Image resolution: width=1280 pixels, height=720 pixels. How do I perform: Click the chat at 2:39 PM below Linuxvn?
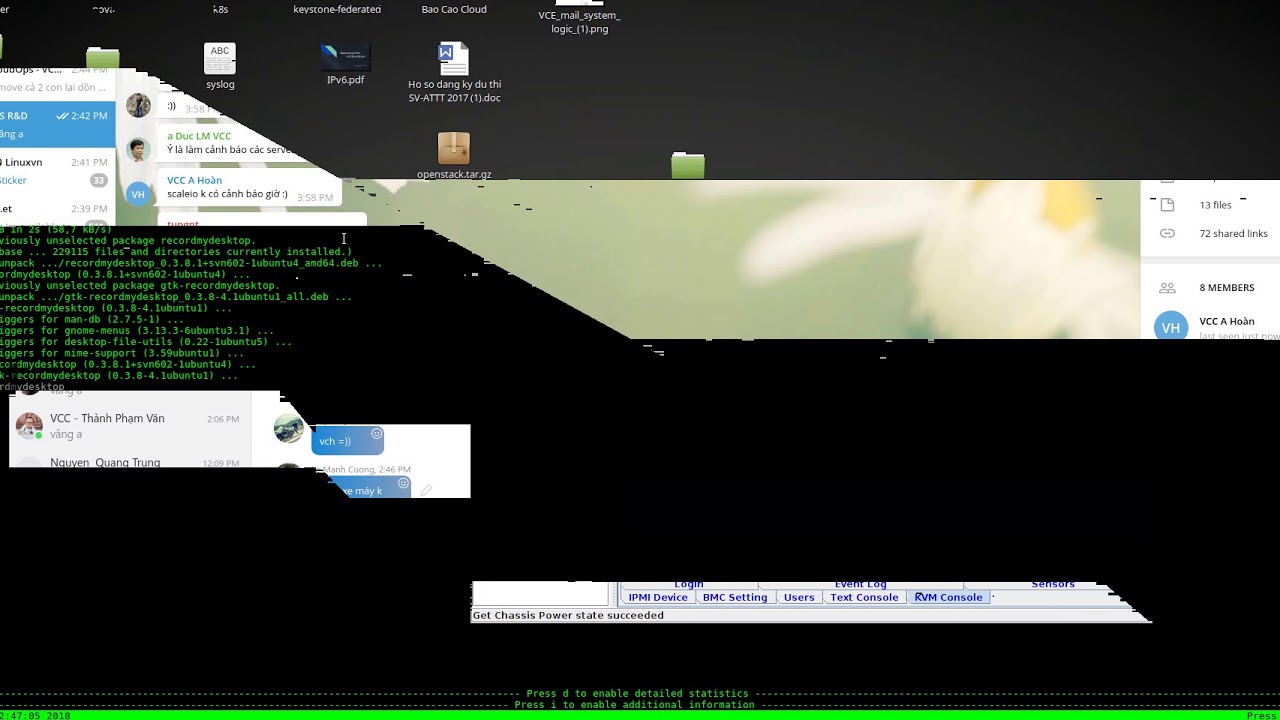(57, 210)
